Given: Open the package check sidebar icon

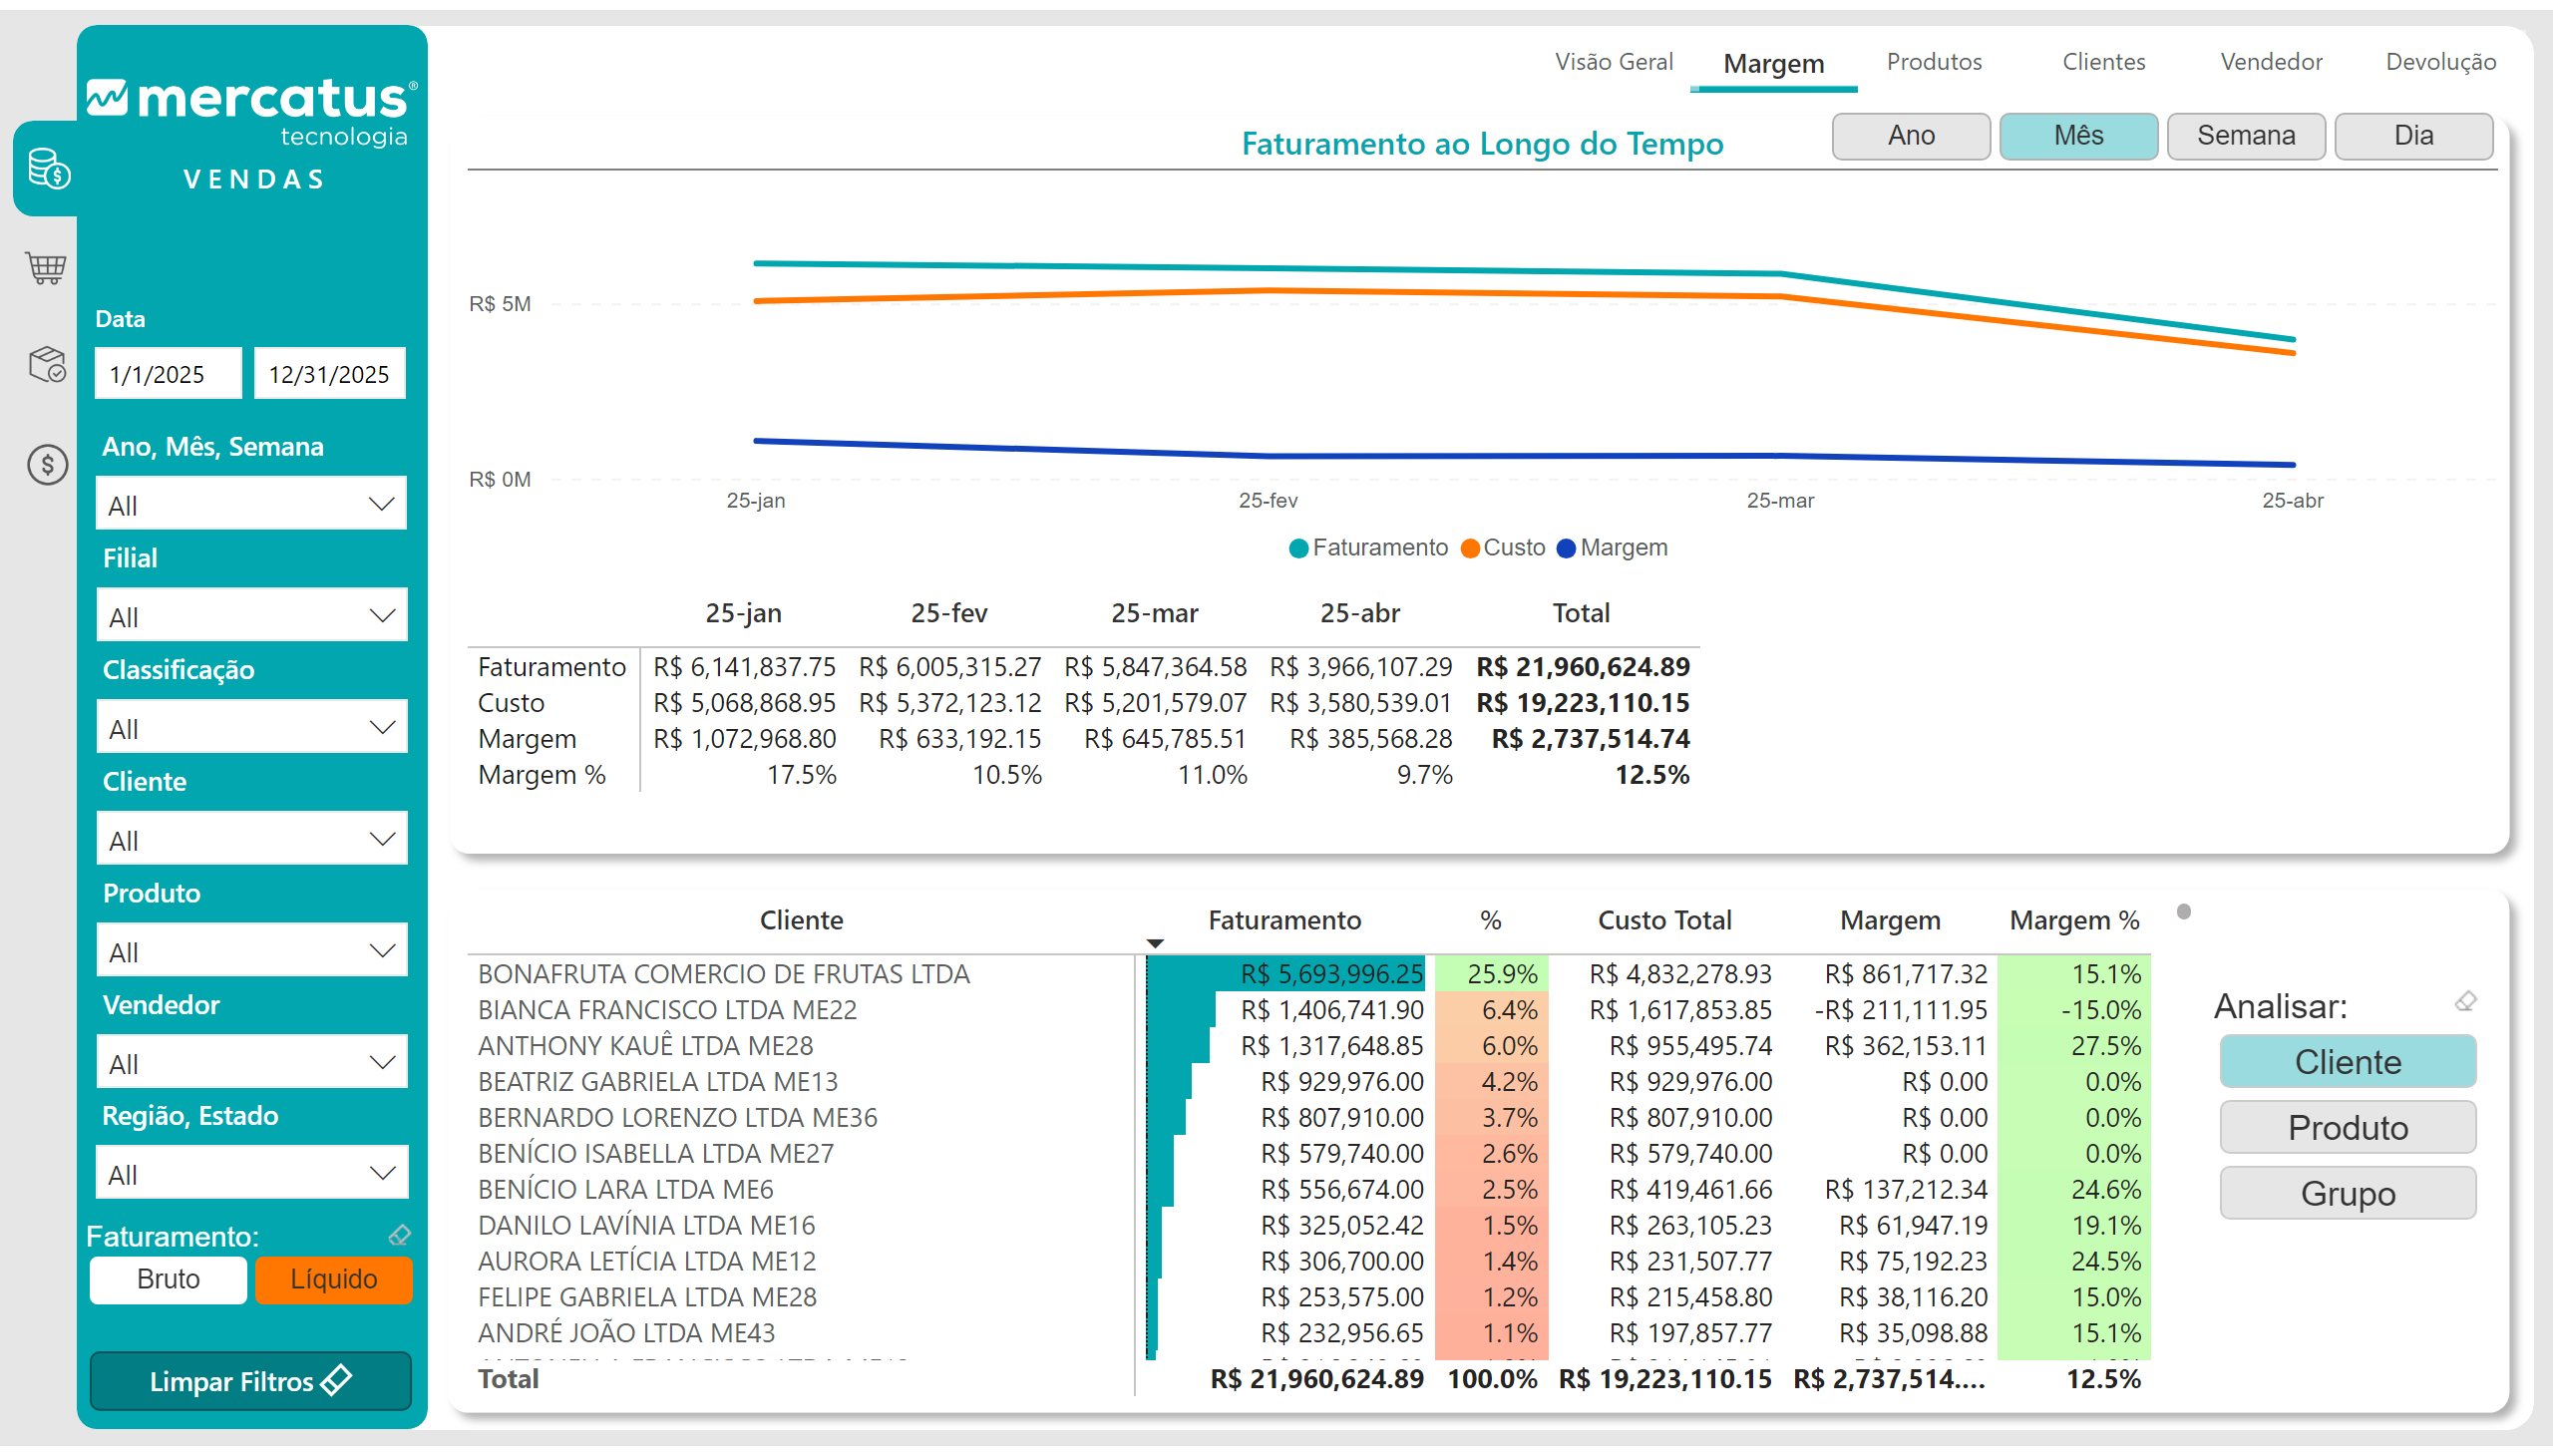Looking at the screenshot, I should pos(47,365).
